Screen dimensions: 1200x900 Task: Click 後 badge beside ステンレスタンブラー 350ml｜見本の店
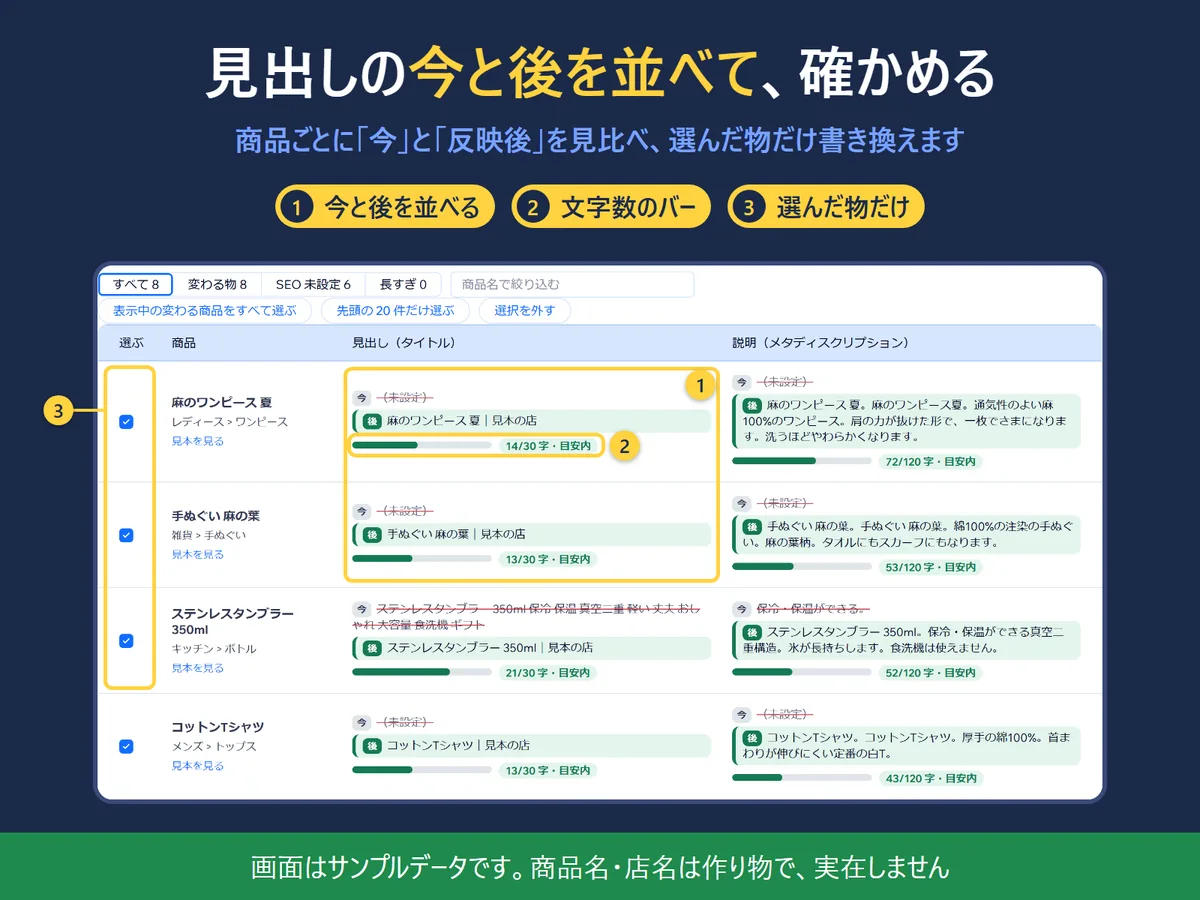[371, 648]
